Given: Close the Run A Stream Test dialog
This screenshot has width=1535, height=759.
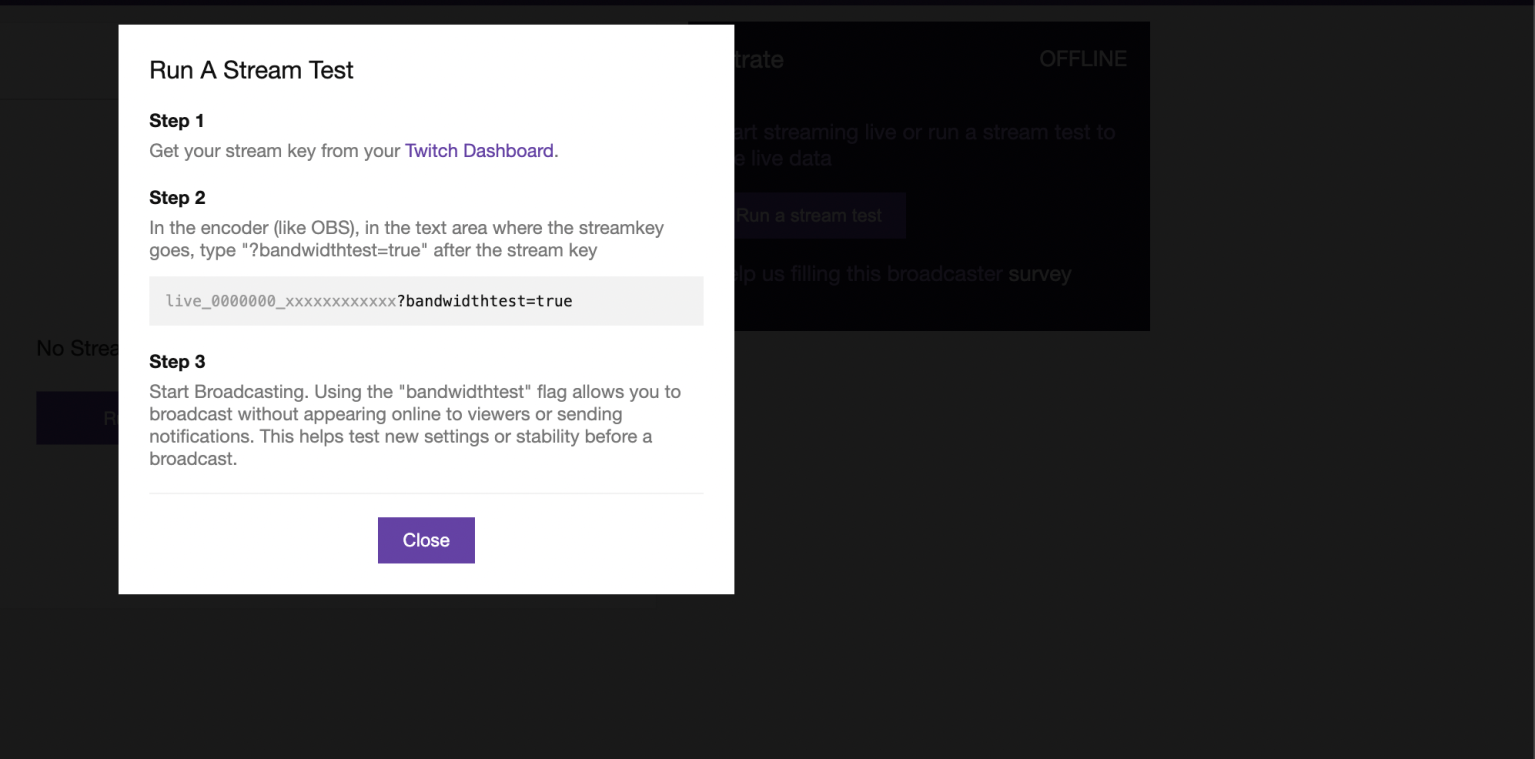Looking at the screenshot, I should pyautogui.click(x=426, y=540).
